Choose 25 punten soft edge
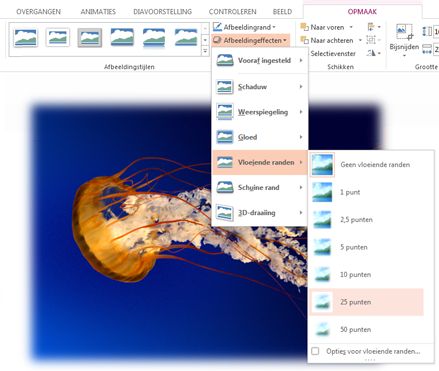The height and width of the screenshot is (371, 439). tap(367, 302)
